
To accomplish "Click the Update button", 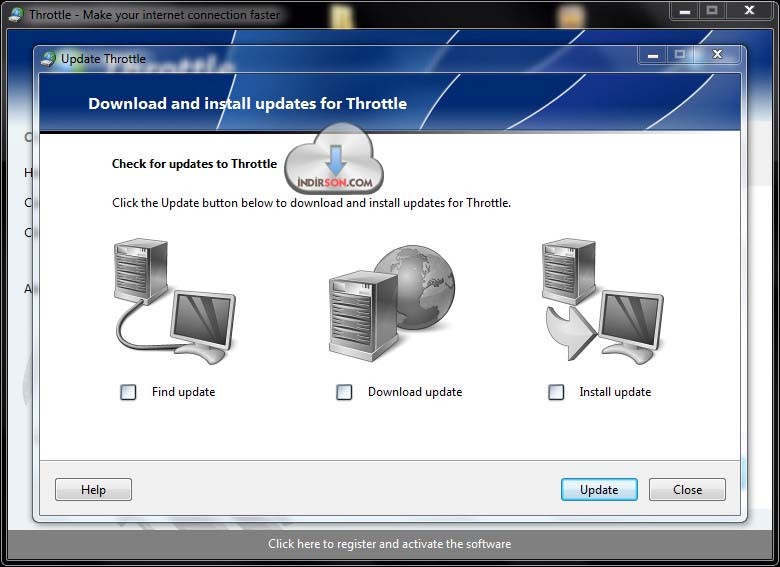I will pyautogui.click(x=599, y=489).
